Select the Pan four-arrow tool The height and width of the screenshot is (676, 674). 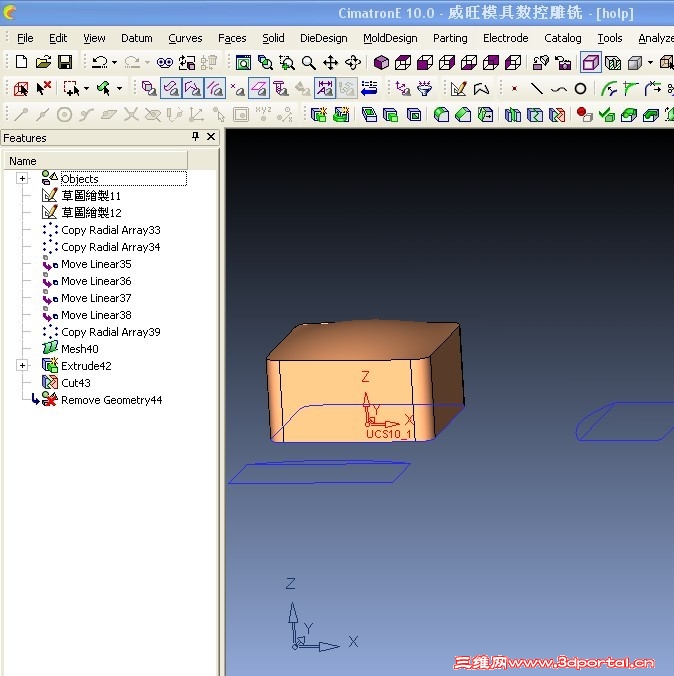point(331,63)
